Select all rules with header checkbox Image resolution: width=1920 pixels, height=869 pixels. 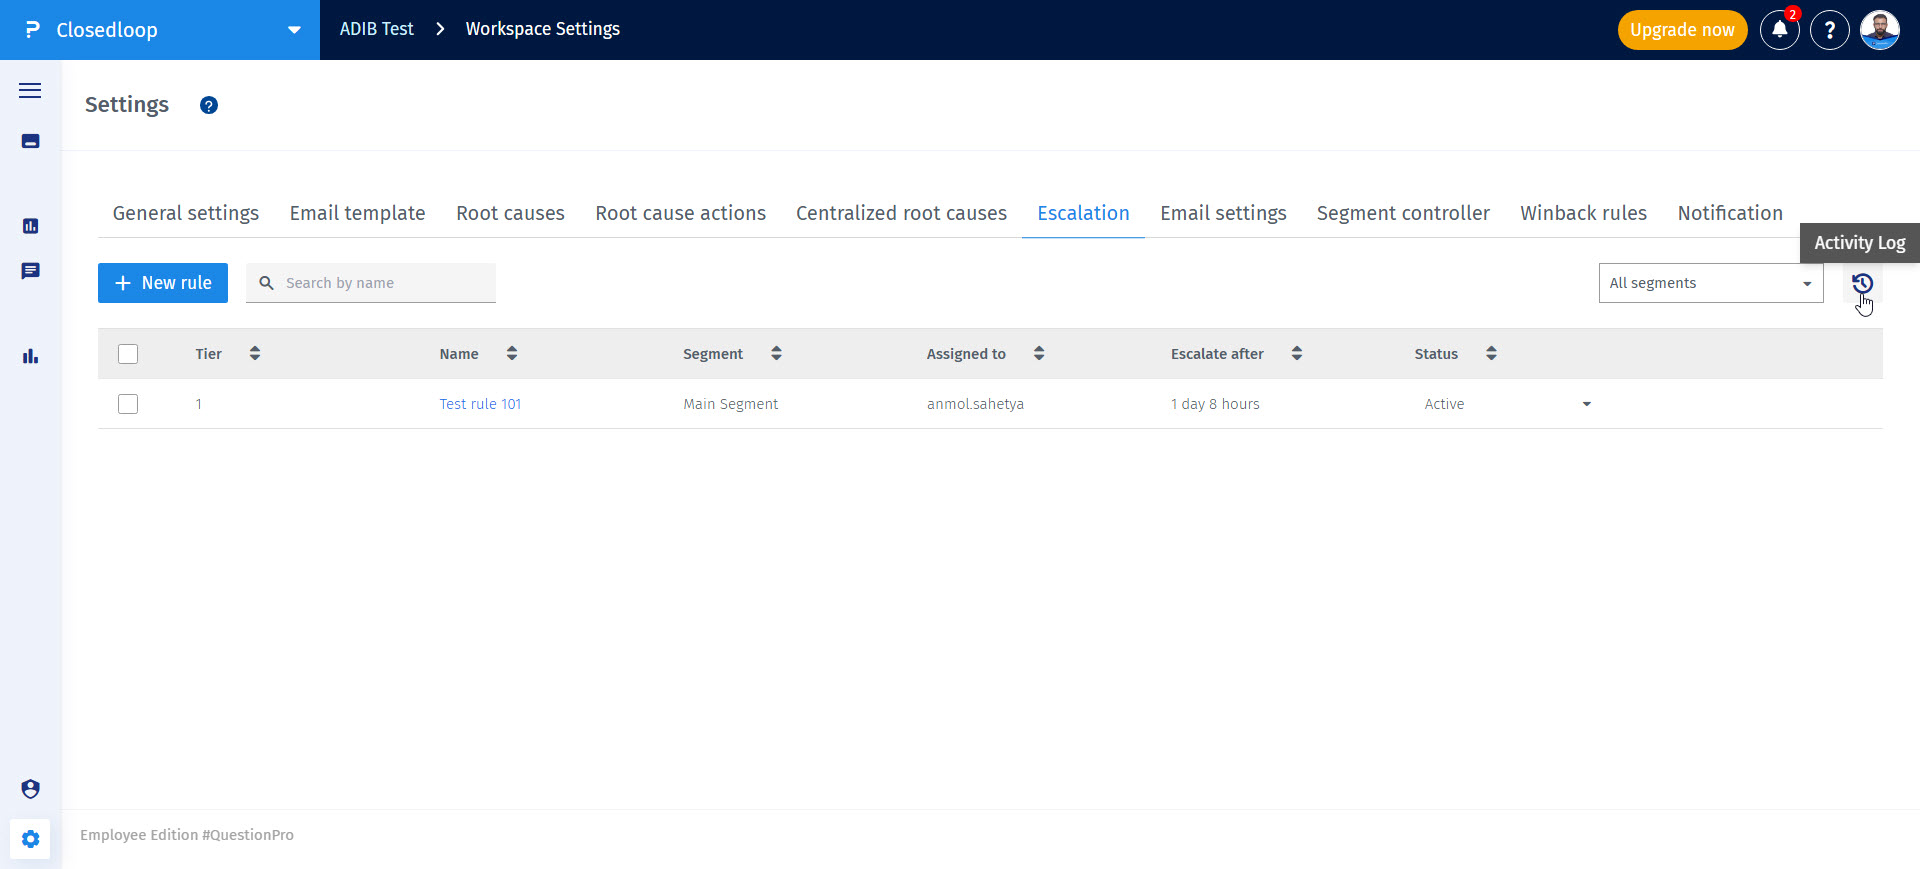pyautogui.click(x=128, y=354)
